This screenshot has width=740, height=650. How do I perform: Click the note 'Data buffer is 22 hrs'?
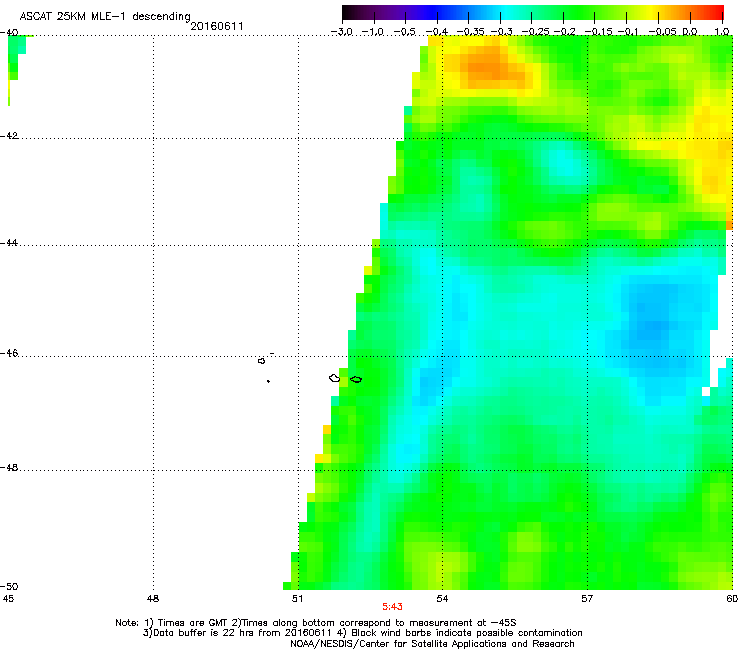198,633
